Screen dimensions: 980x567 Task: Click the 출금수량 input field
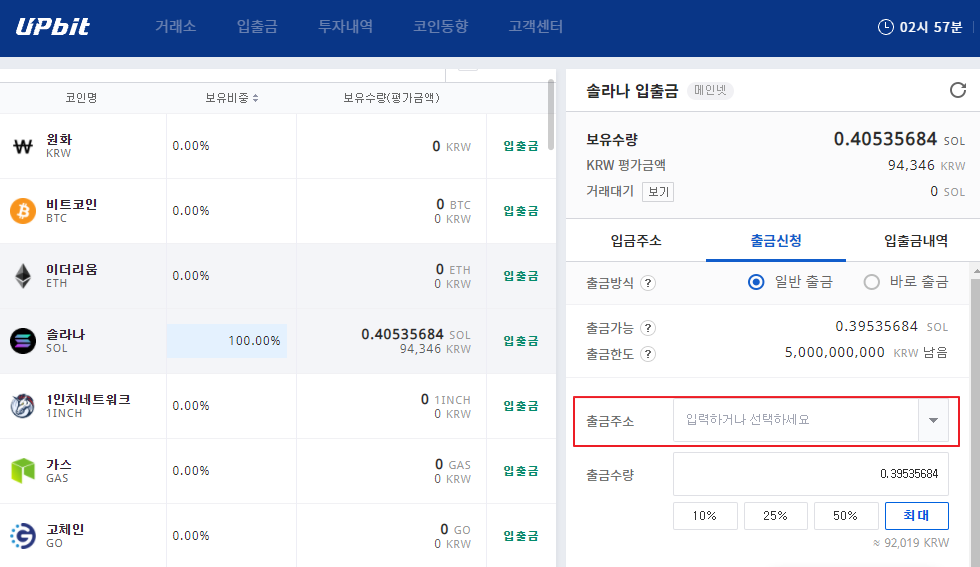pyautogui.click(x=811, y=474)
